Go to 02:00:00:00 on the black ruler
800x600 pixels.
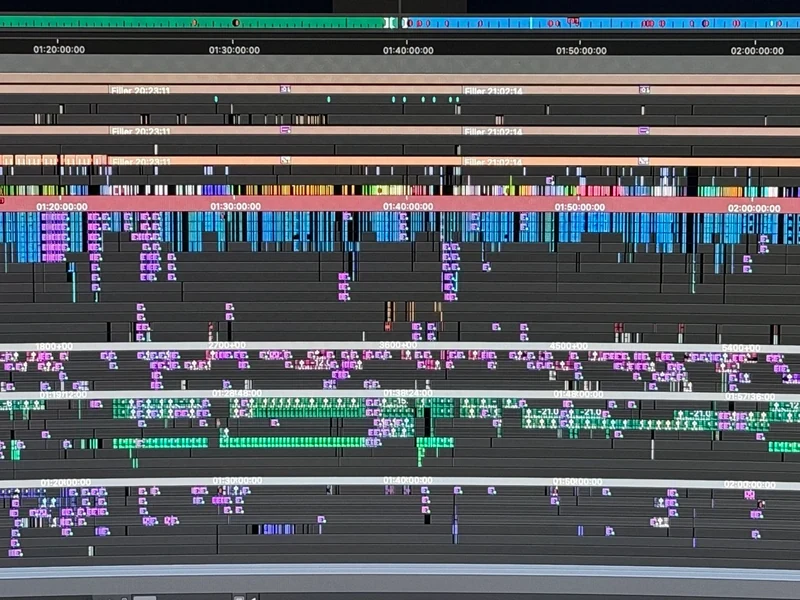click(x=757, y=51)
